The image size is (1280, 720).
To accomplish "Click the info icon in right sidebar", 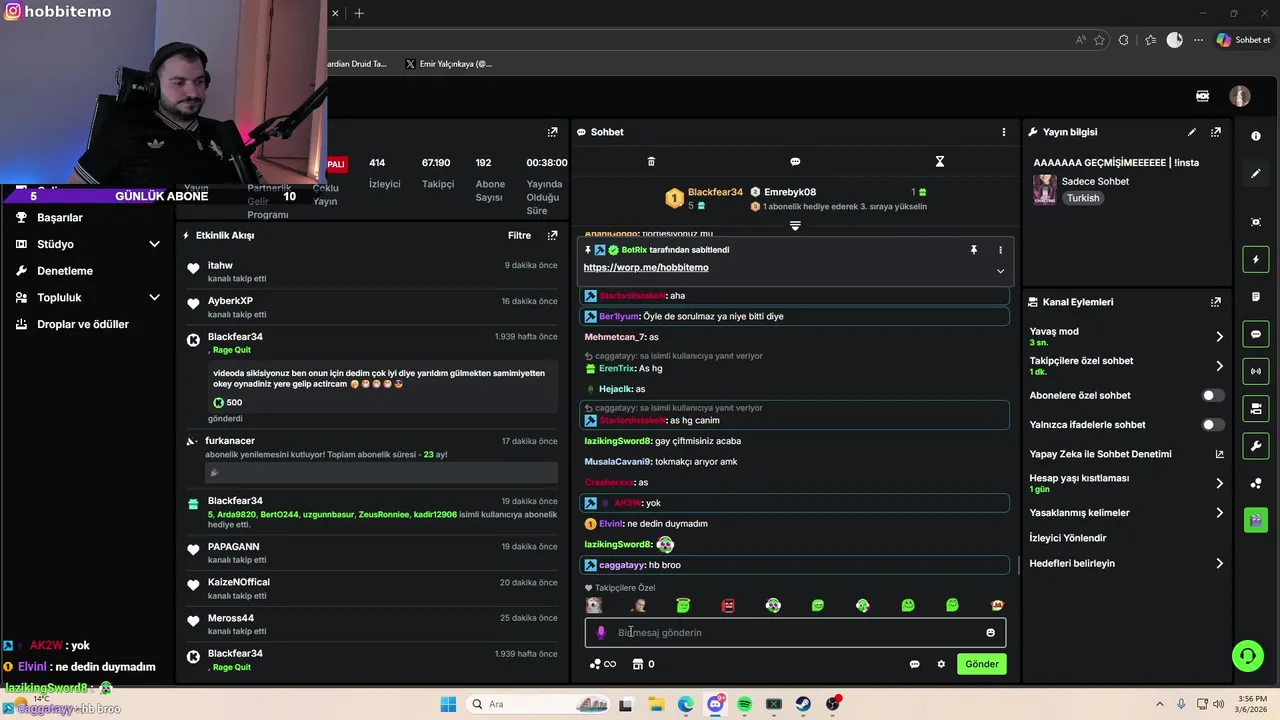I will (x=1256, y=136).
